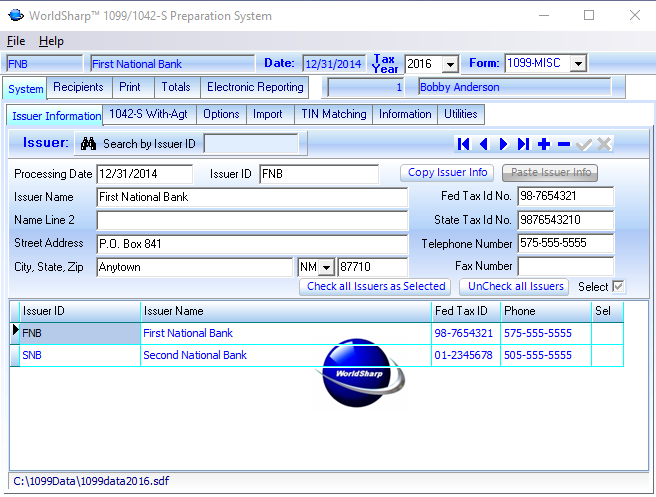Screen dimensions: 656x497
Task: Click the Street Address field
Action: pyautogui.click(x=252, y=244)
